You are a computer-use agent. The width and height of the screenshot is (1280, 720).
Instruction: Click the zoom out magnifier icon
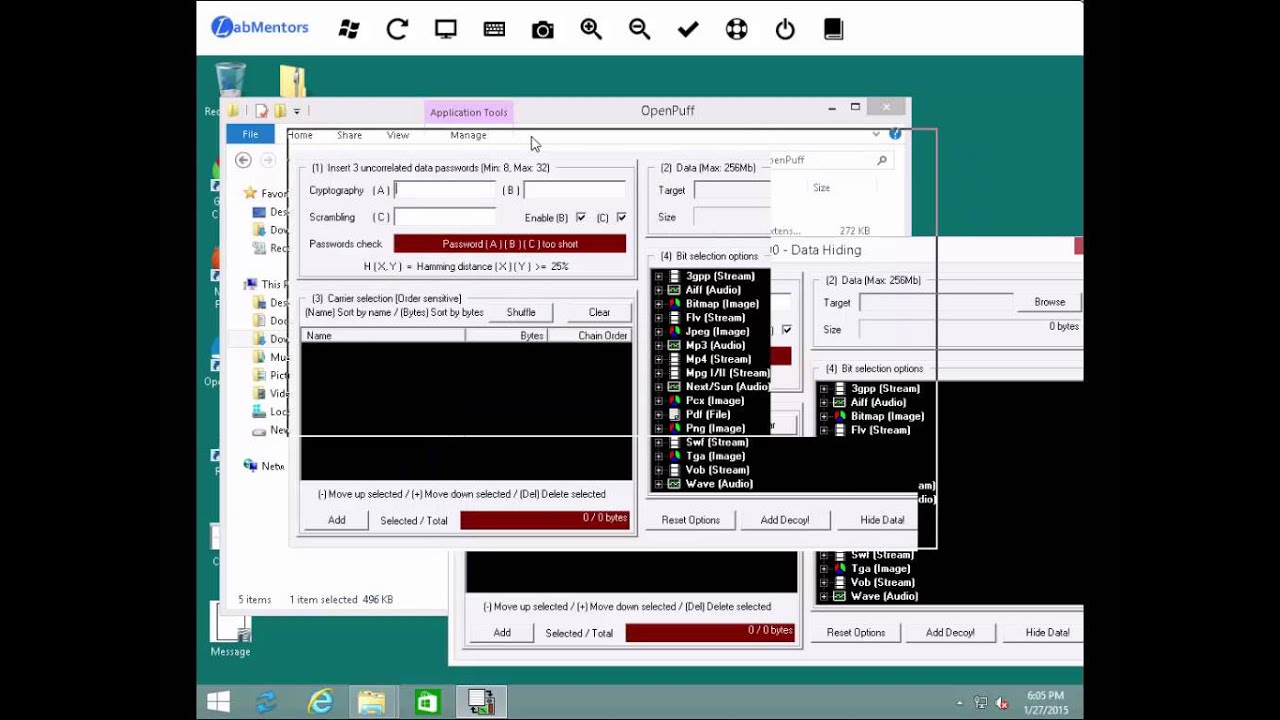[x=640, y=29]
